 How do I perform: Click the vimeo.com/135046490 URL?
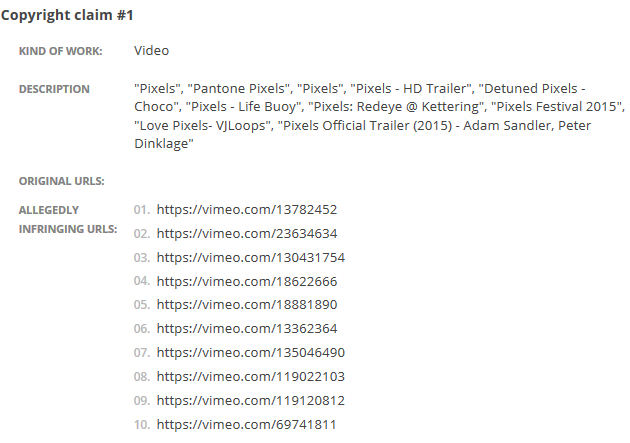(250, 353)
